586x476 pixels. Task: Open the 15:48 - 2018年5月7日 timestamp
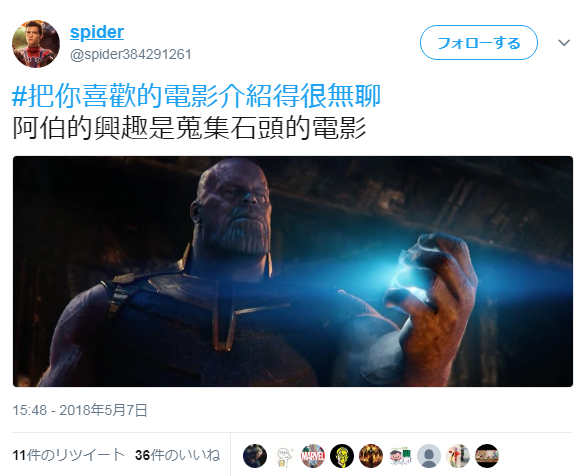coord(80,410)
